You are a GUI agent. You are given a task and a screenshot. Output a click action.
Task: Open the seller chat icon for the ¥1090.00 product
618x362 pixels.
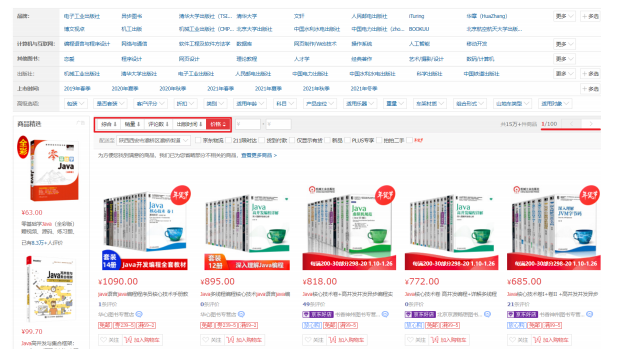click(139, 314)
